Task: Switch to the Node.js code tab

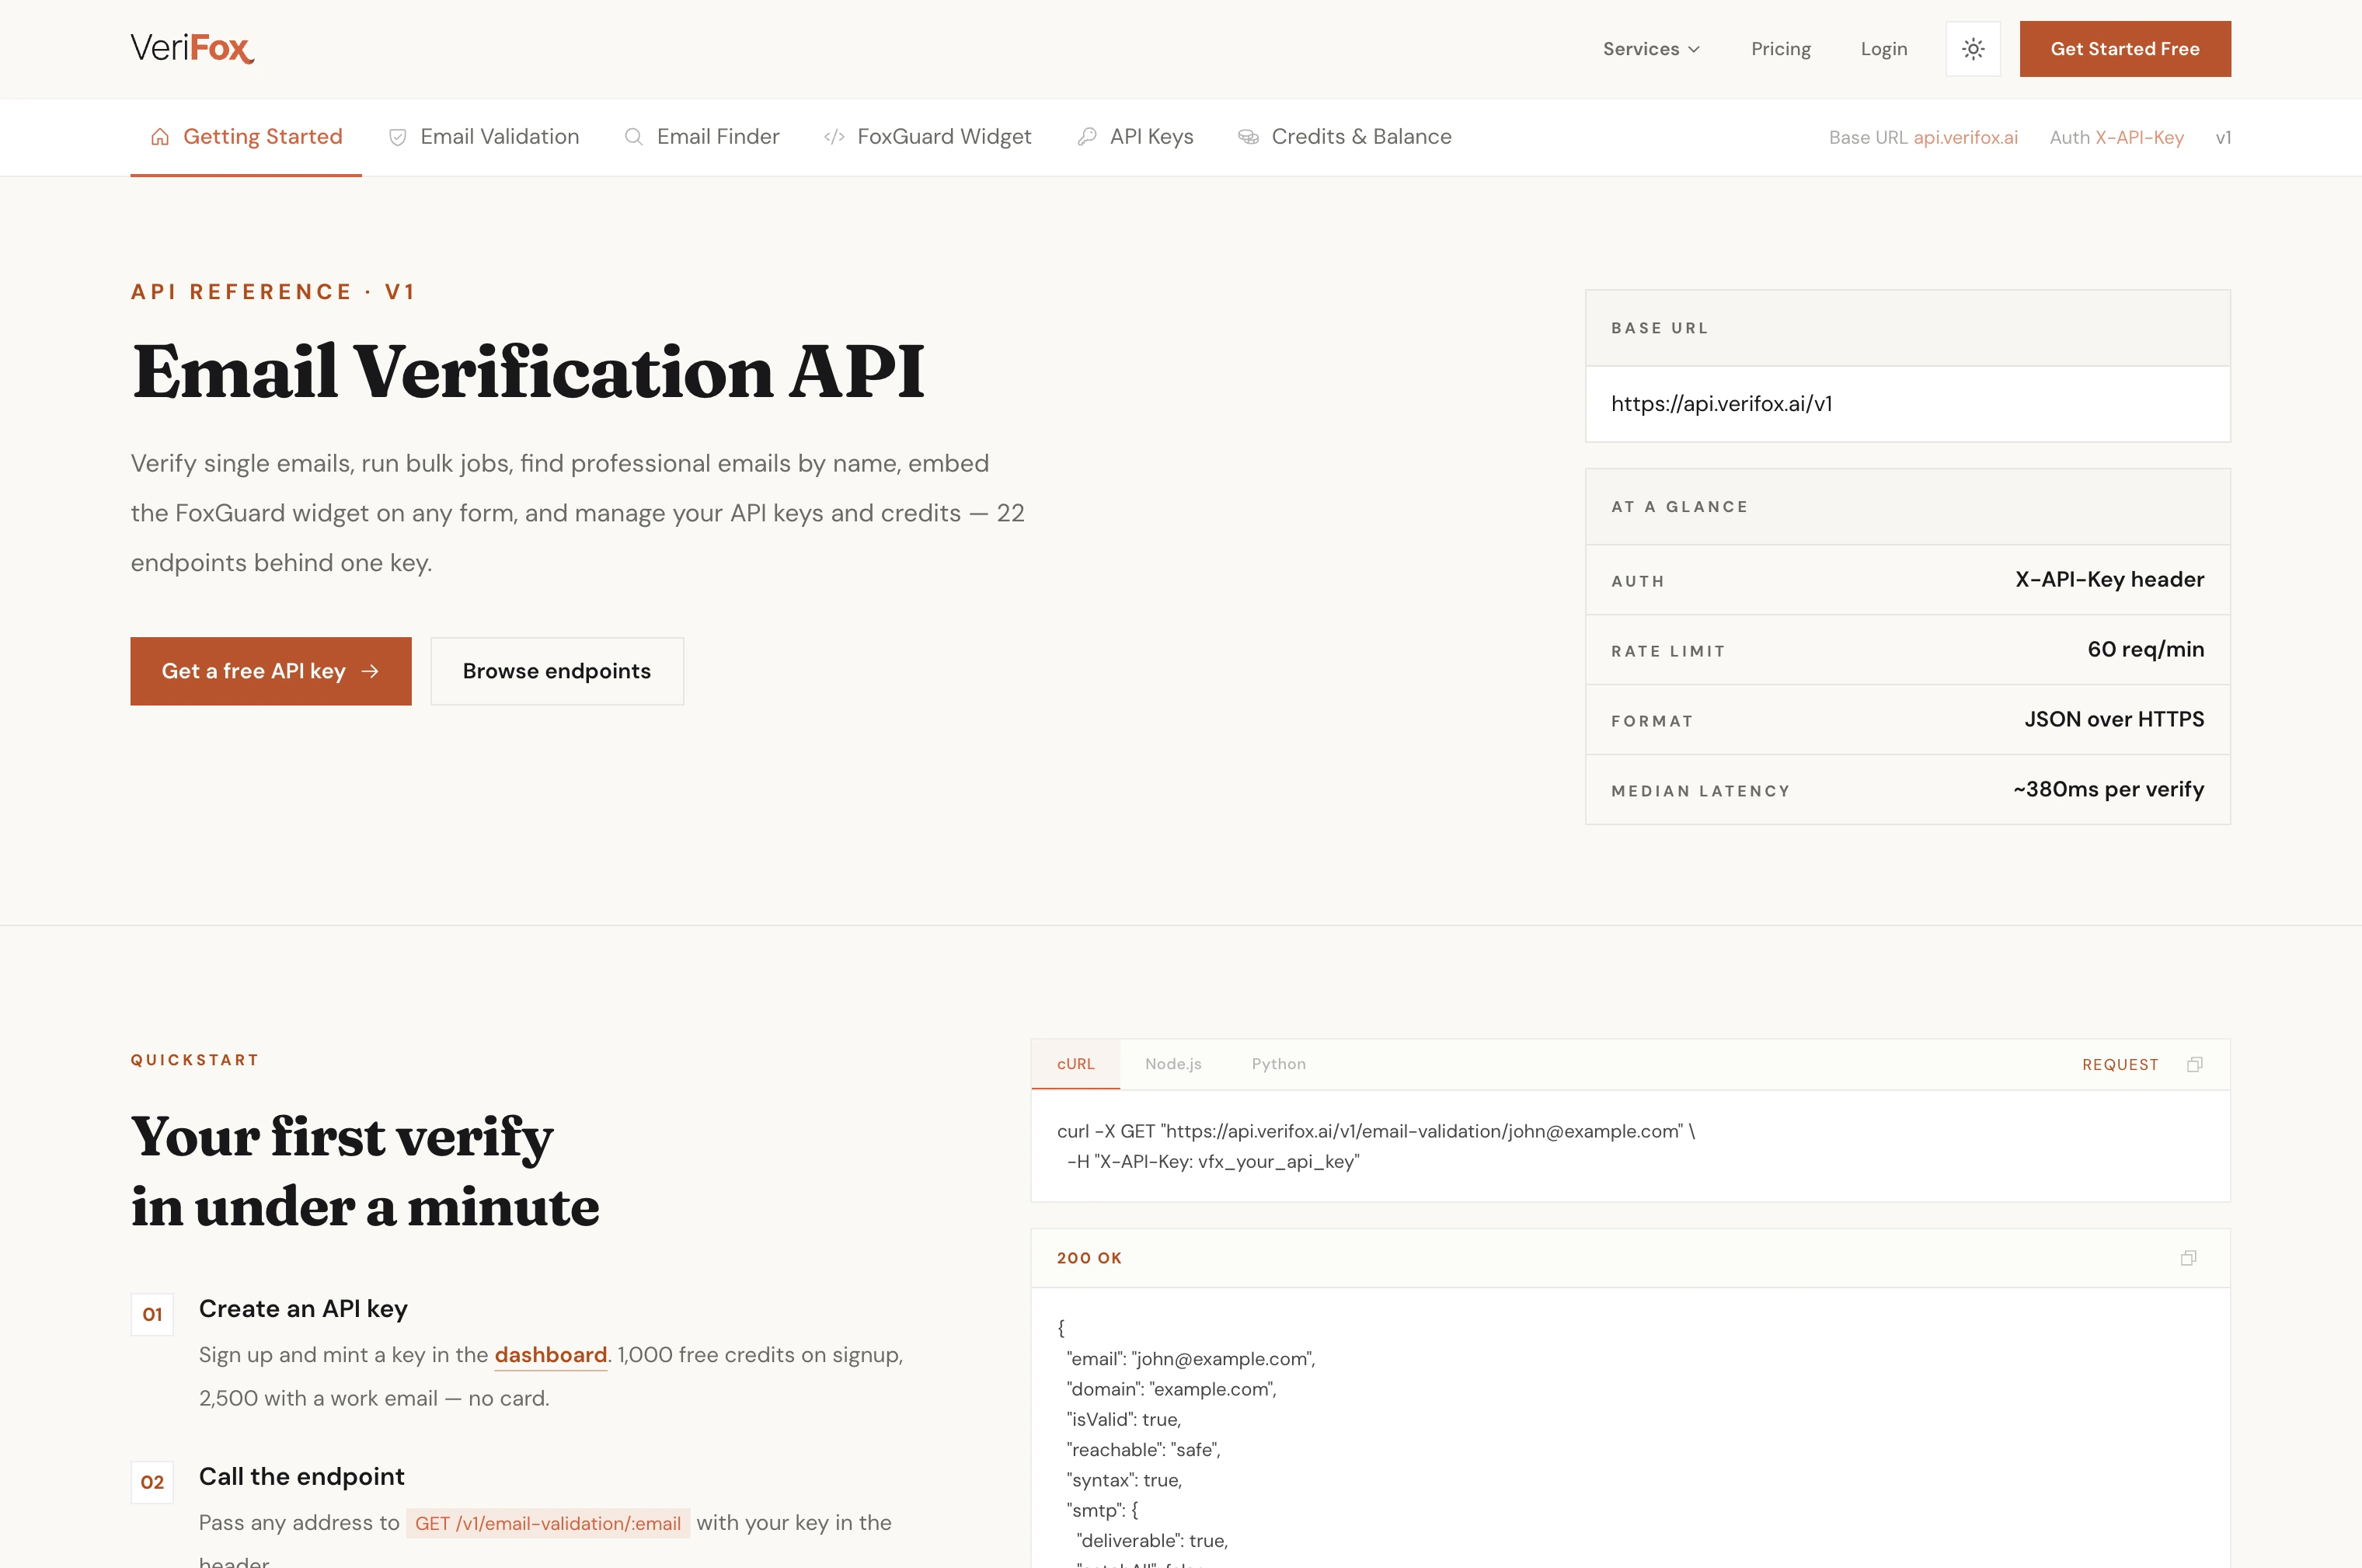Action: [x=1173, y=1064]
